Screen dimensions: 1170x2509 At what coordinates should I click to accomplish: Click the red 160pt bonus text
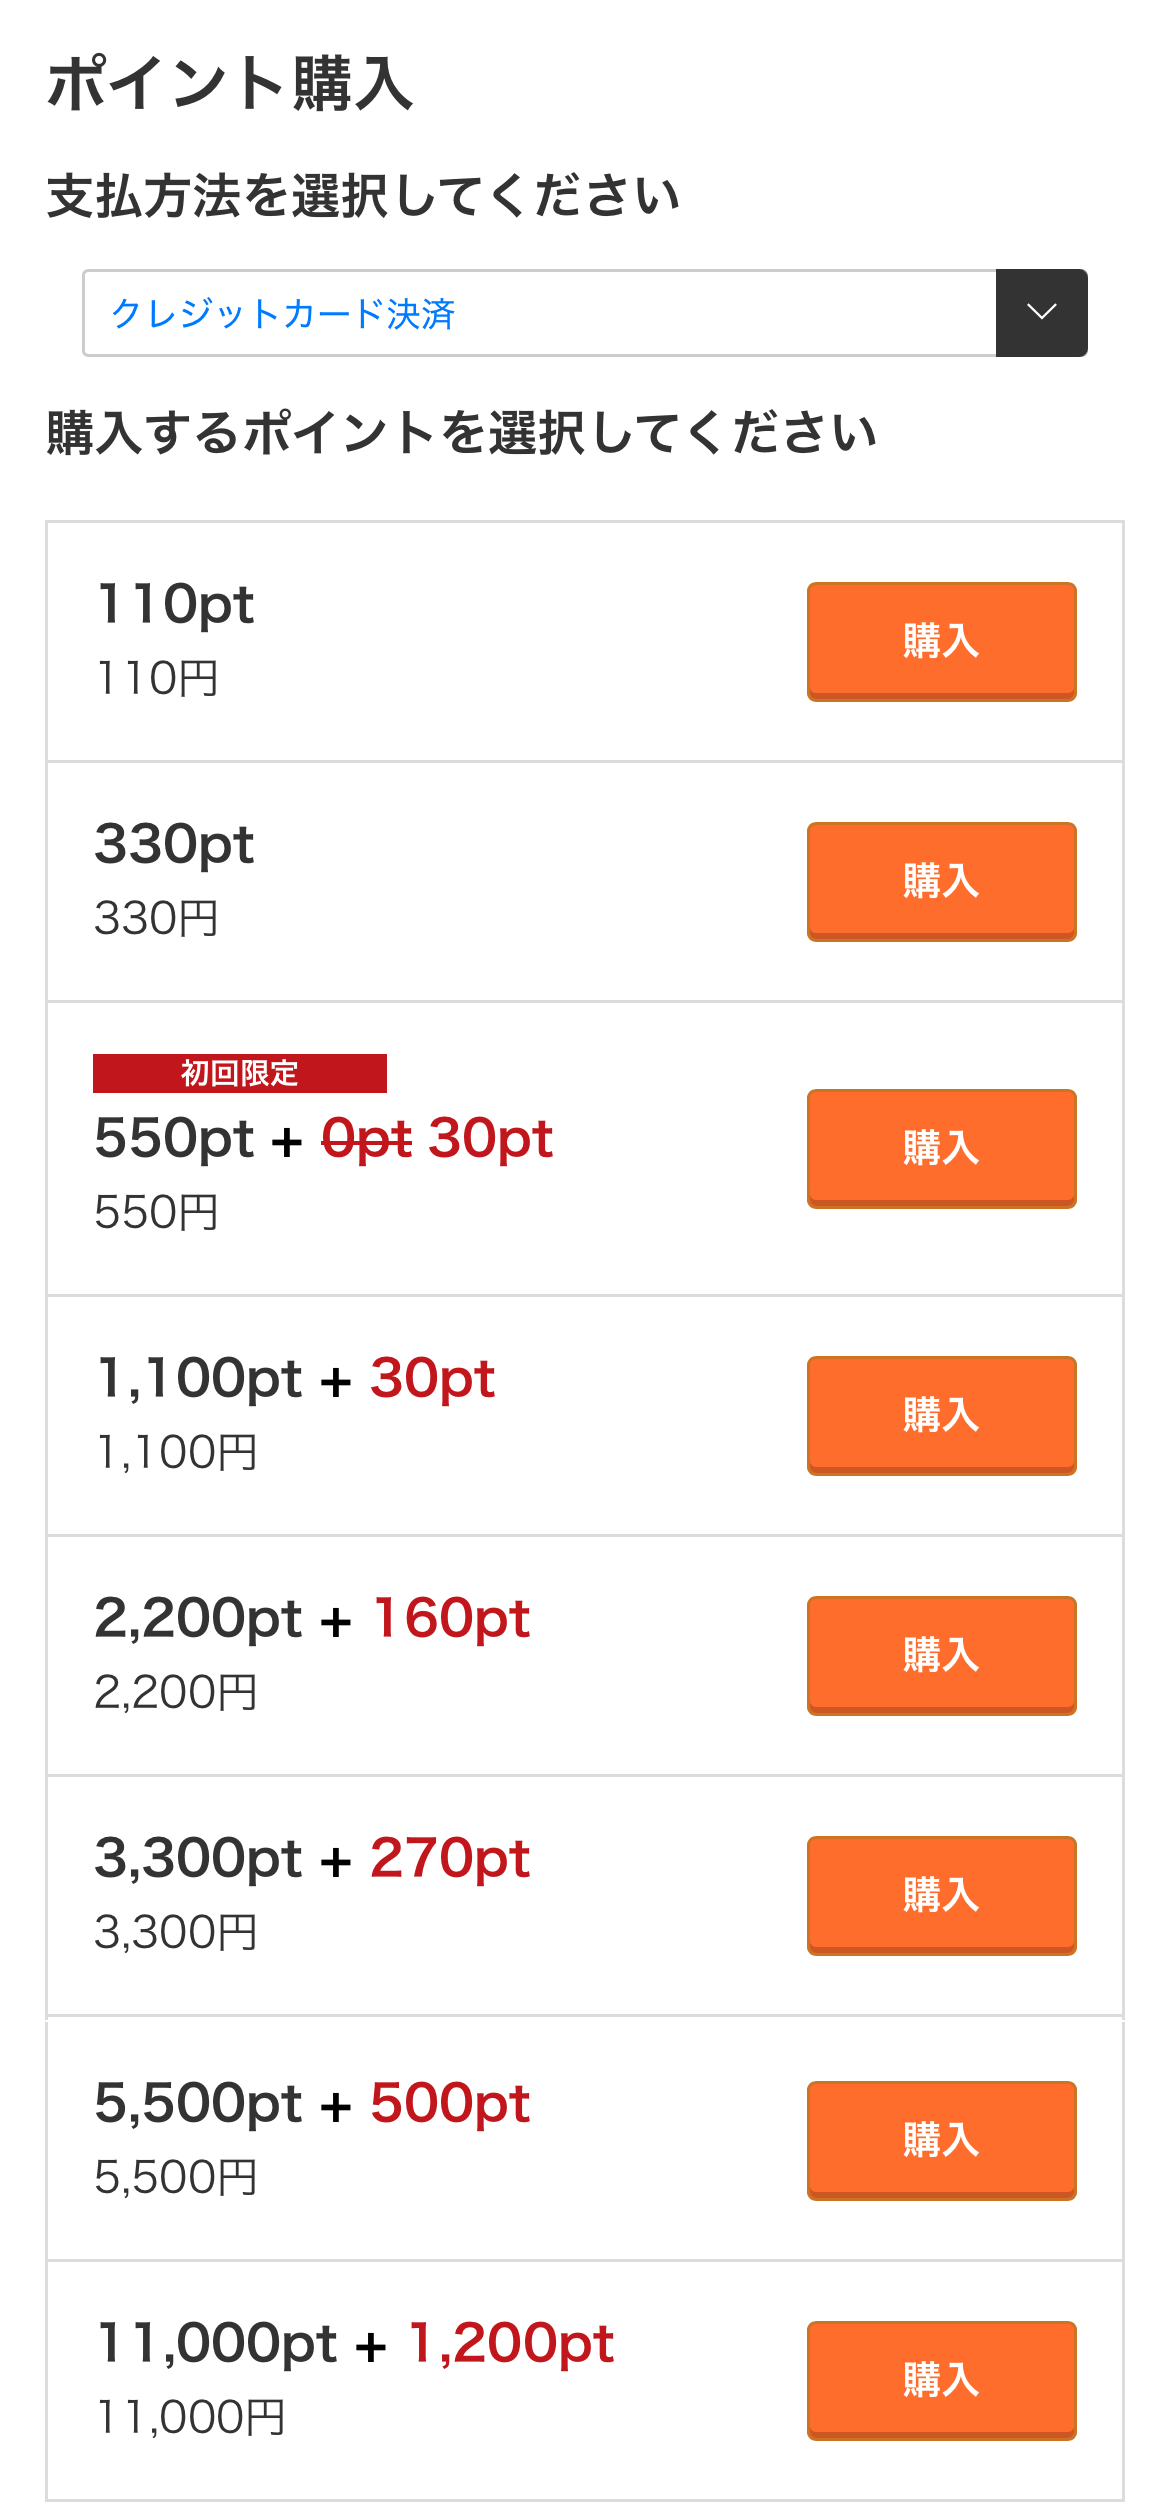[451, 1619]
